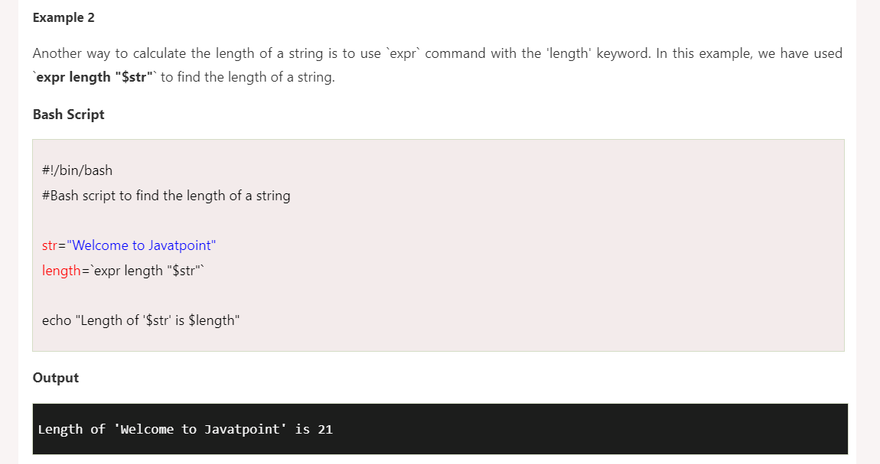This screenshot has width=880, height=464.
Task: Click the word echo in the script
Action: pyautogui.click(x=56, y=320)
